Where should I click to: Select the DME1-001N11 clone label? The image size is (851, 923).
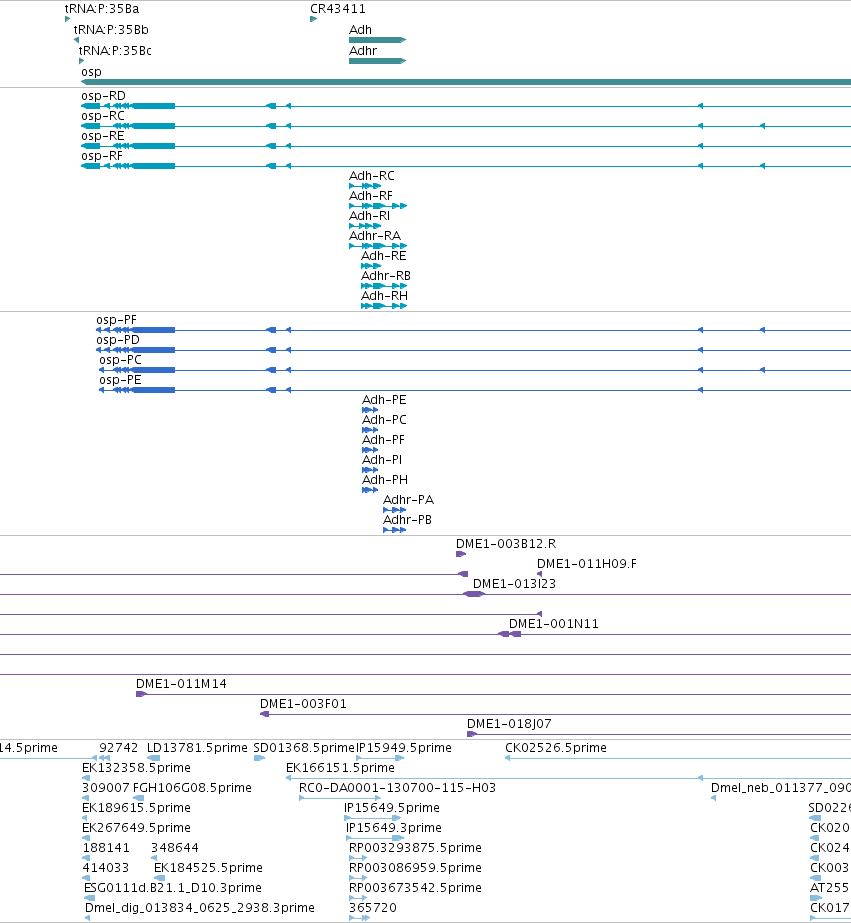point(554,624)
